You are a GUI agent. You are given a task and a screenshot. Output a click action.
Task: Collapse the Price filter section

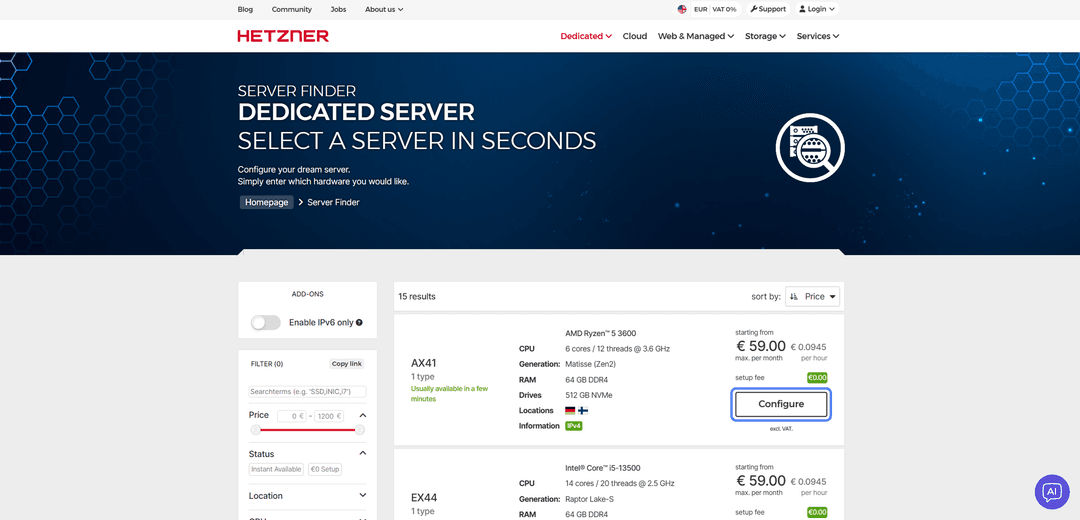click(363, 415)
